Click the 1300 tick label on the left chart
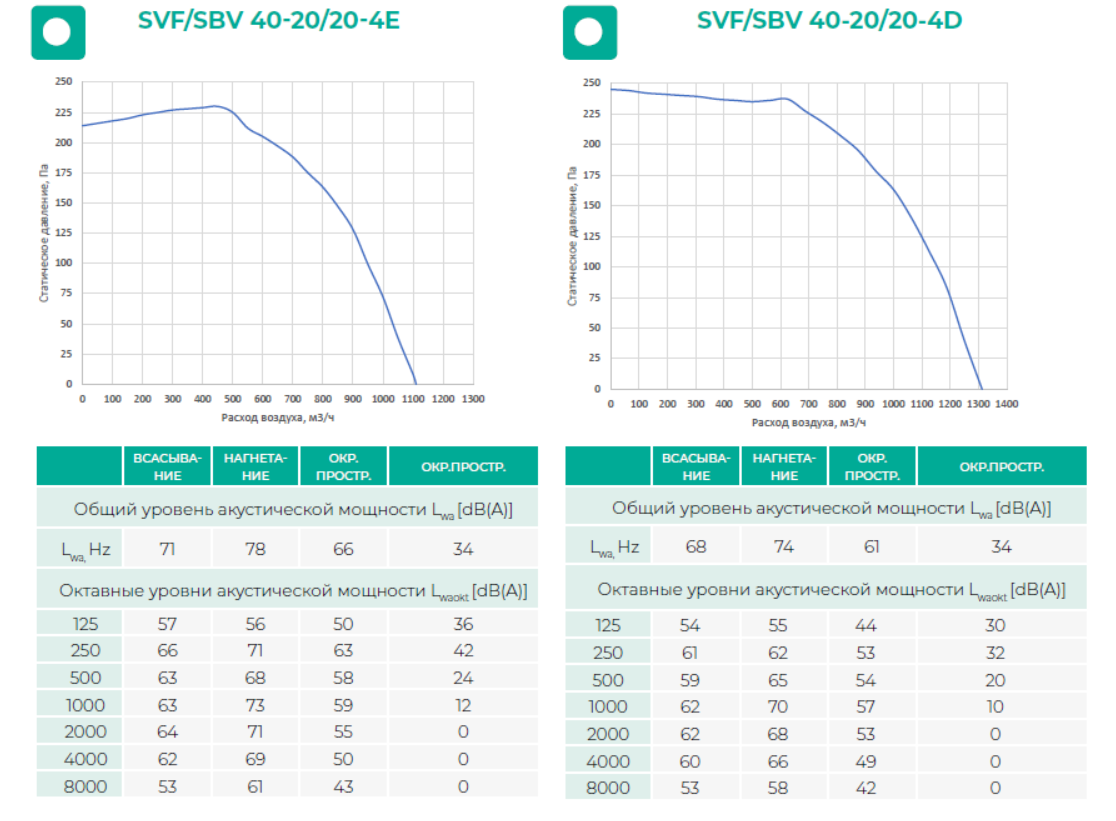This screenshot has height=821, width=1116. point(473,399)
